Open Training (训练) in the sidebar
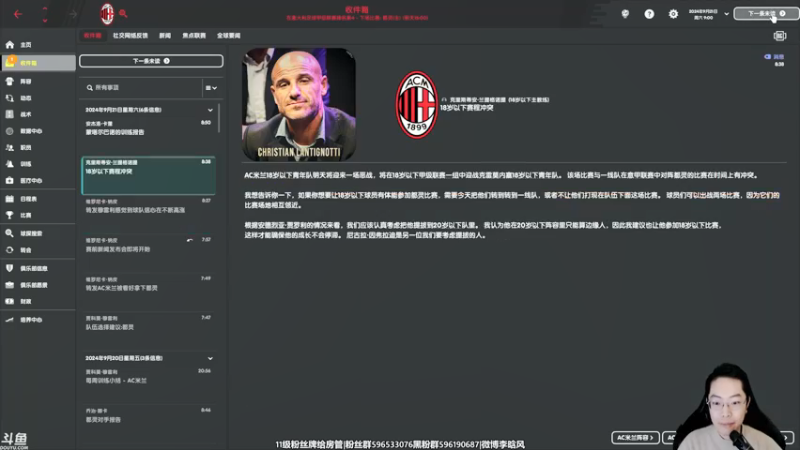 38,164
